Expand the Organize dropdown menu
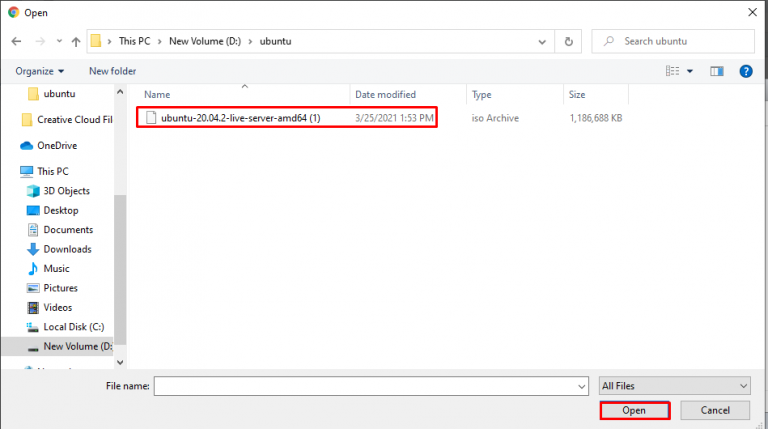 point(40,71)
